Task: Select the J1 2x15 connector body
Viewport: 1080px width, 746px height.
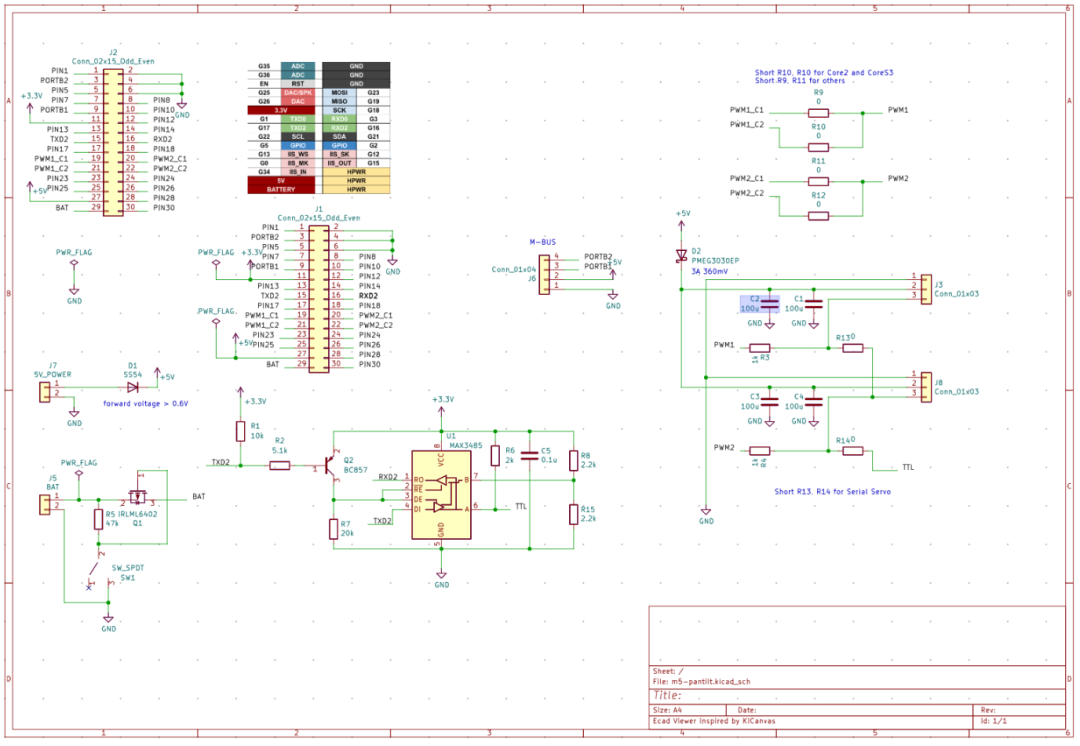Action: [x=318, y=299]
